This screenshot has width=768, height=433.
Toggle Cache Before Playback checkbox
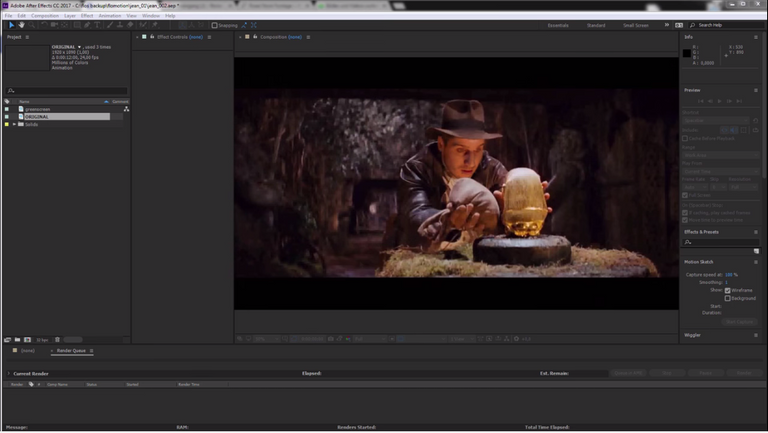[x=685, y=139]
